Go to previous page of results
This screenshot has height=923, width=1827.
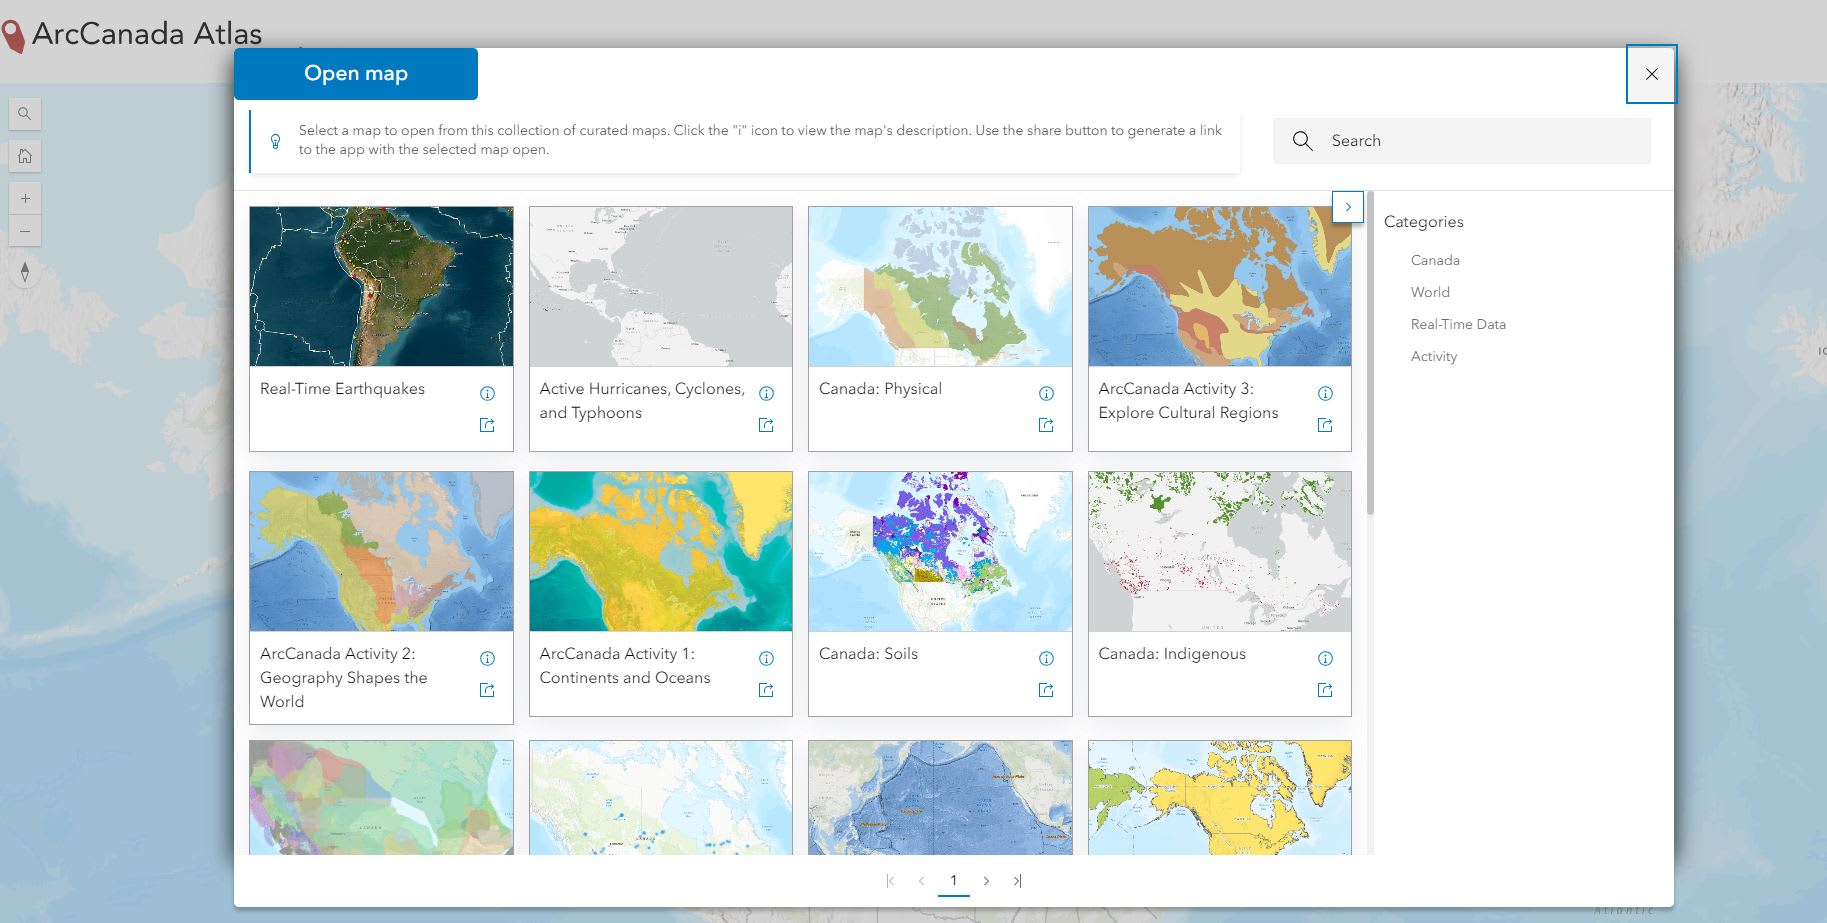click(921, 881)
